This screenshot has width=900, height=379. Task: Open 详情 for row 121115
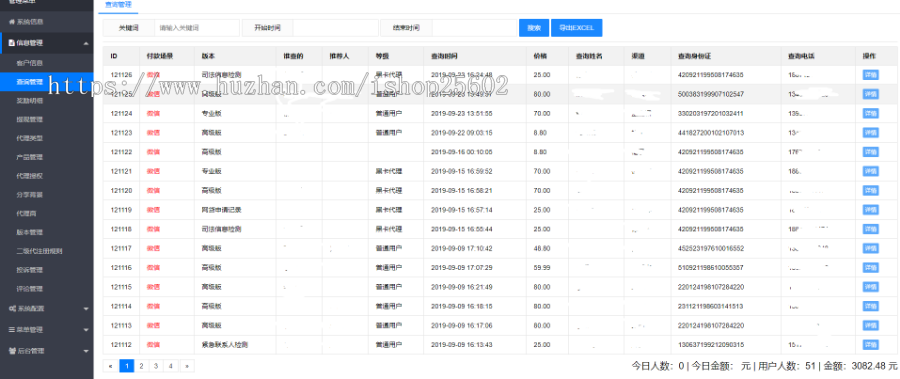tap(870, 287)
